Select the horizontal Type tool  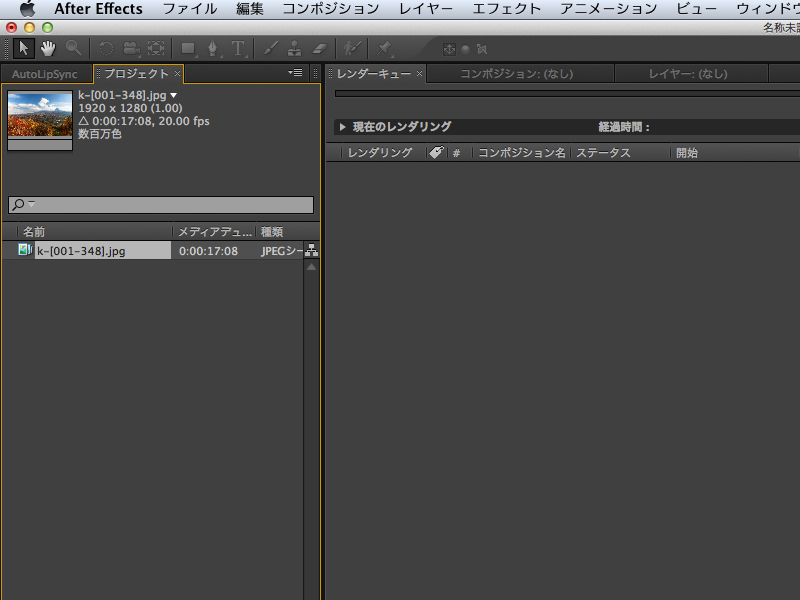pos(238,48)
